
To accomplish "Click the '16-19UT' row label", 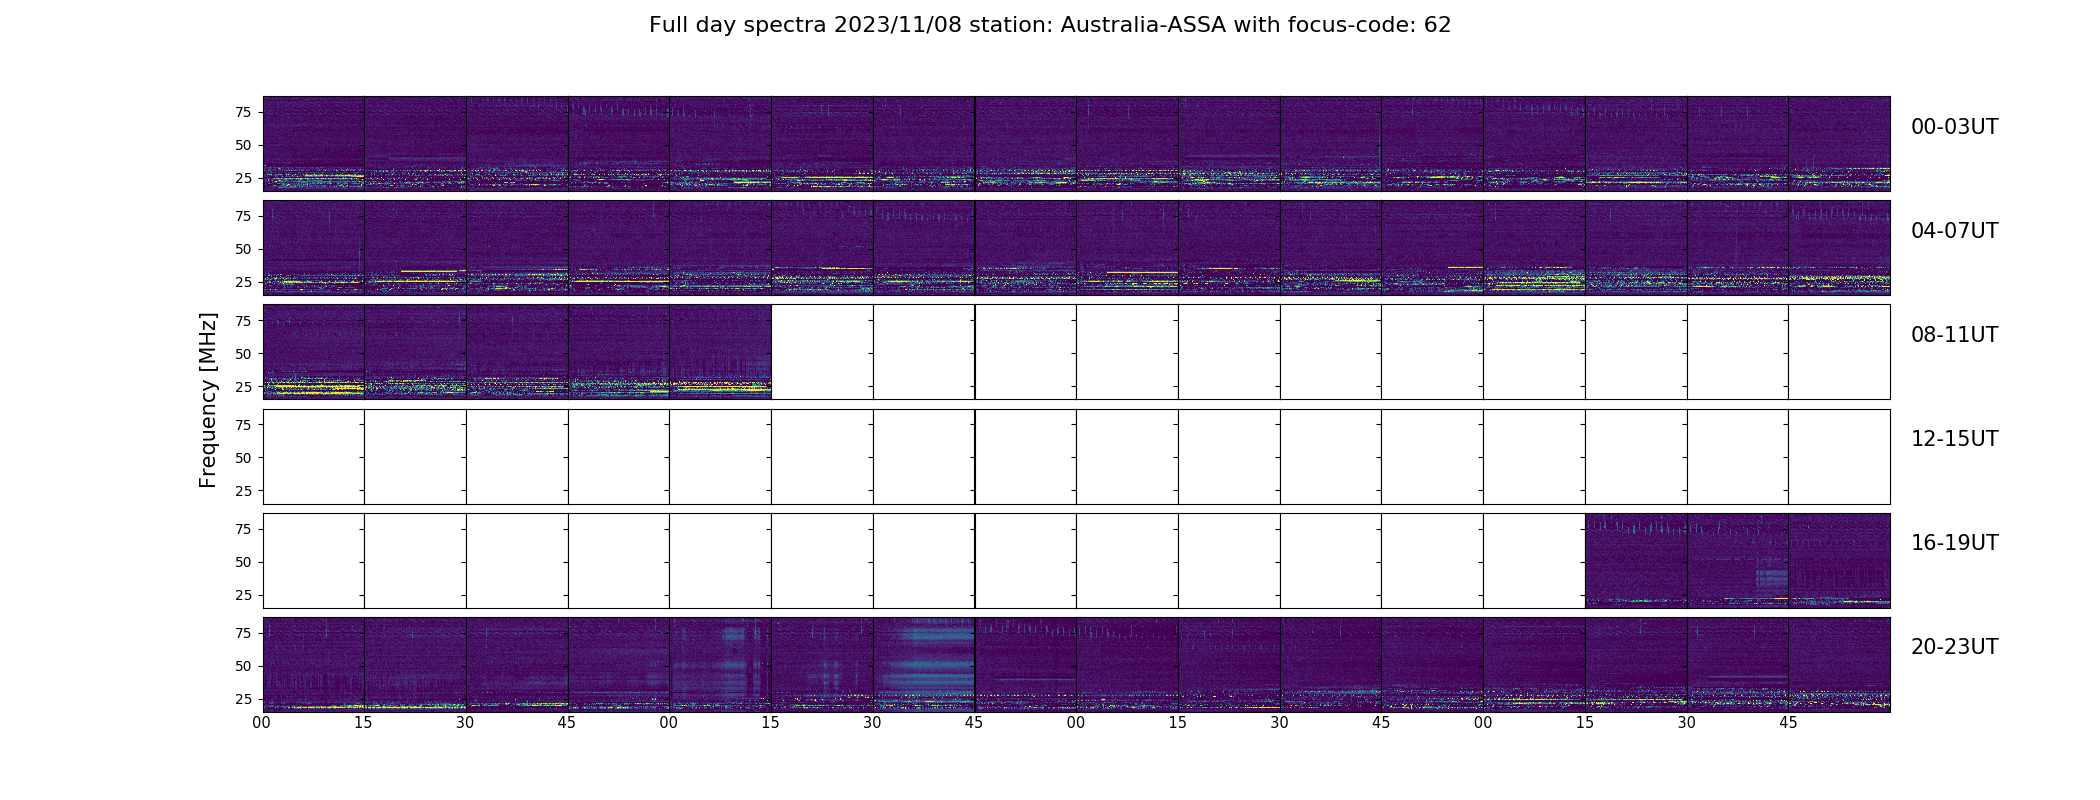I will (1954, 543).
